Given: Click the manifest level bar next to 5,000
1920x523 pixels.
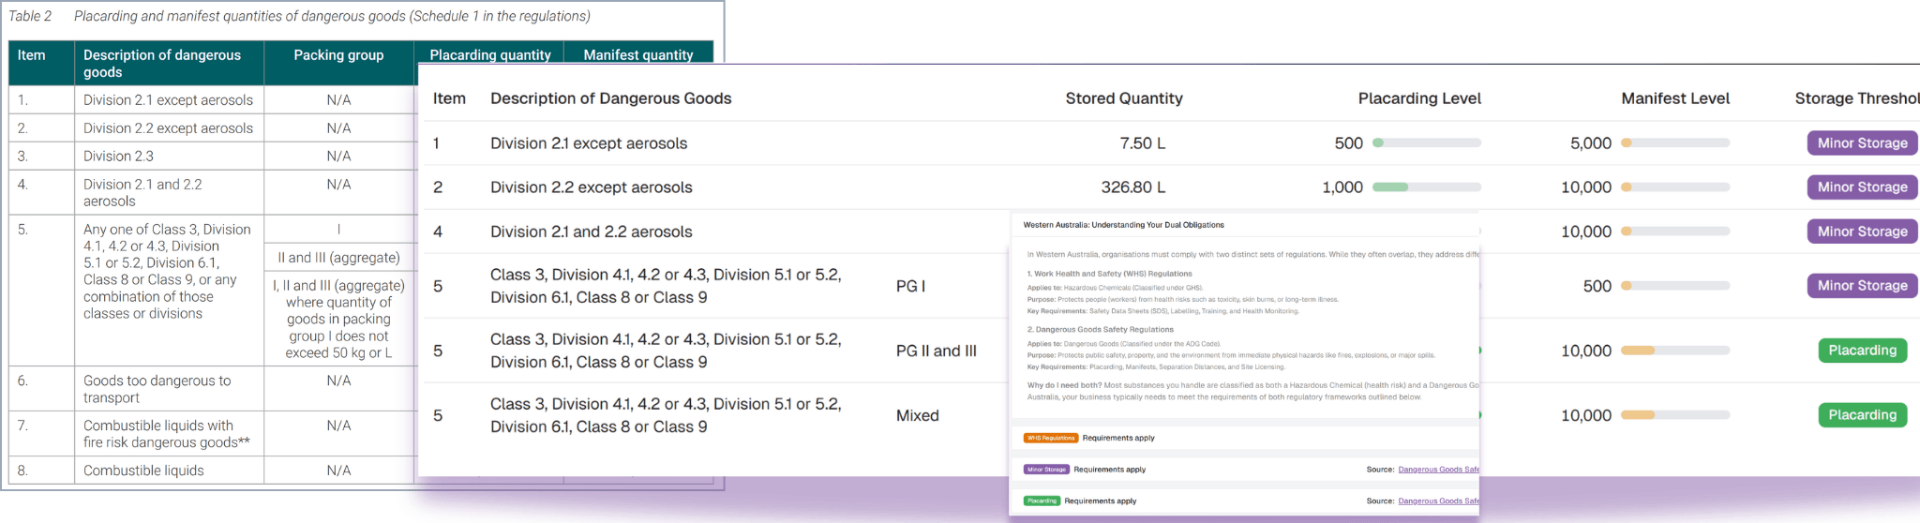Looking at the screenshot, I should (x=1675, y=143).
